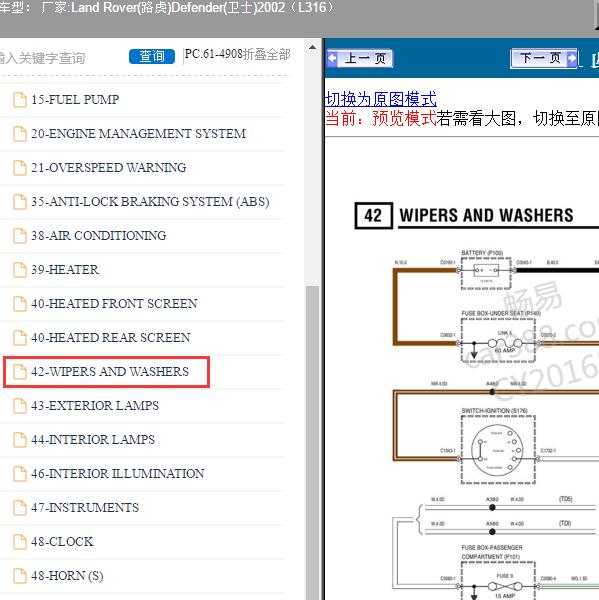Click the document icon beside 48-HORN (S)
599x600 pixels.
[20, 576]
